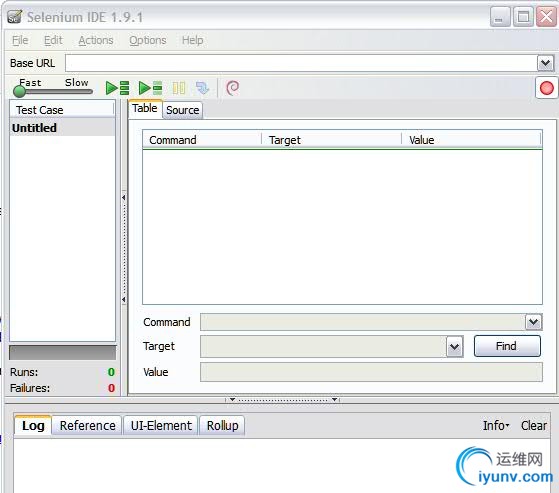Click the Command column header
Screen dimensions: 559x493
(x=202, y=140)
